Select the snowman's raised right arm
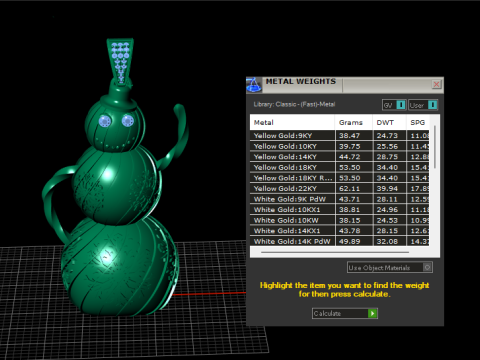 coord(175,137)
